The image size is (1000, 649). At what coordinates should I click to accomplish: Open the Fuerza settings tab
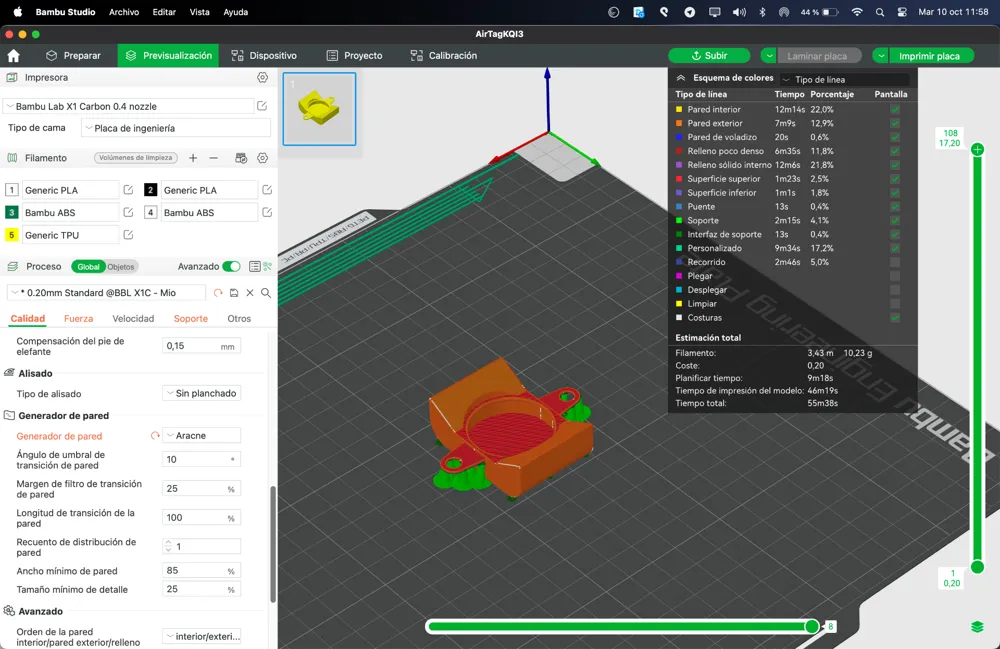(78, 318)
